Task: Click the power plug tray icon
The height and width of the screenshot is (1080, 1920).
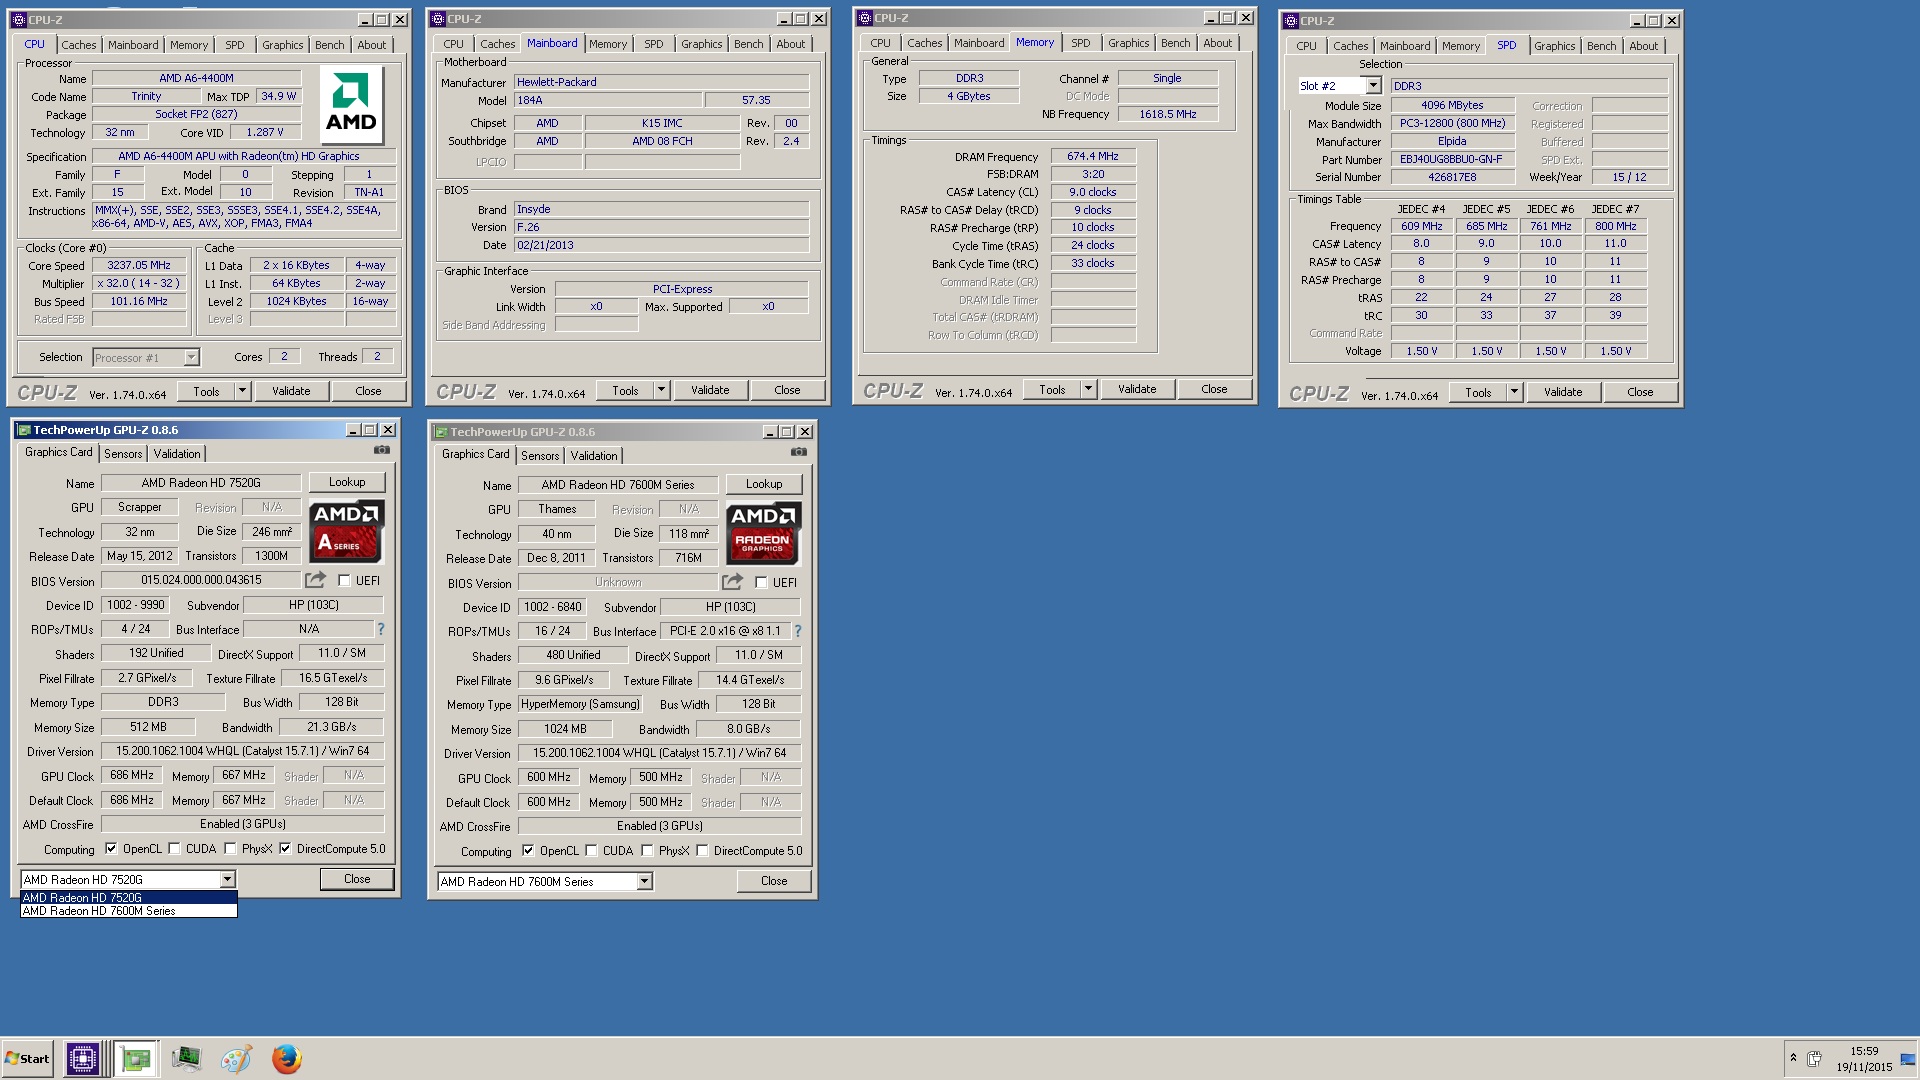Action: [x=1814, y=1058]
